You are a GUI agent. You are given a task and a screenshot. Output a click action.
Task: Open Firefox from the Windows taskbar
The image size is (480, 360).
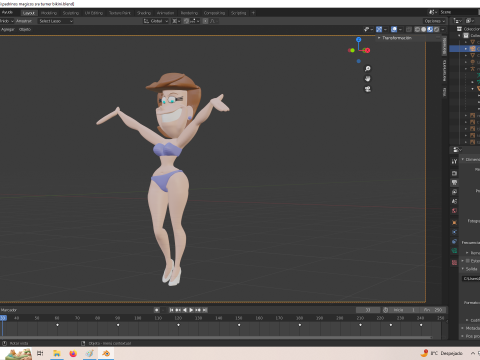73,353
